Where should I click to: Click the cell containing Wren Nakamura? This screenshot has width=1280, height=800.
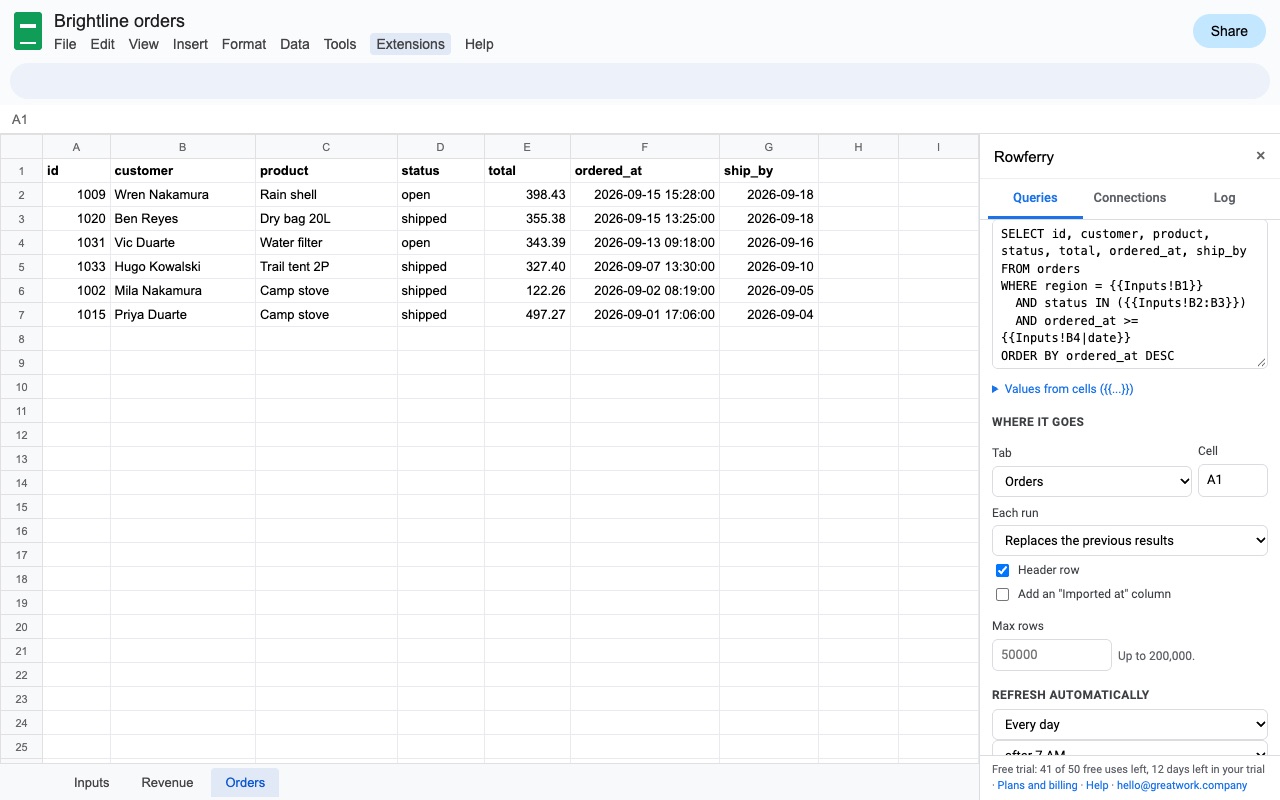click(x=183, y=195)
